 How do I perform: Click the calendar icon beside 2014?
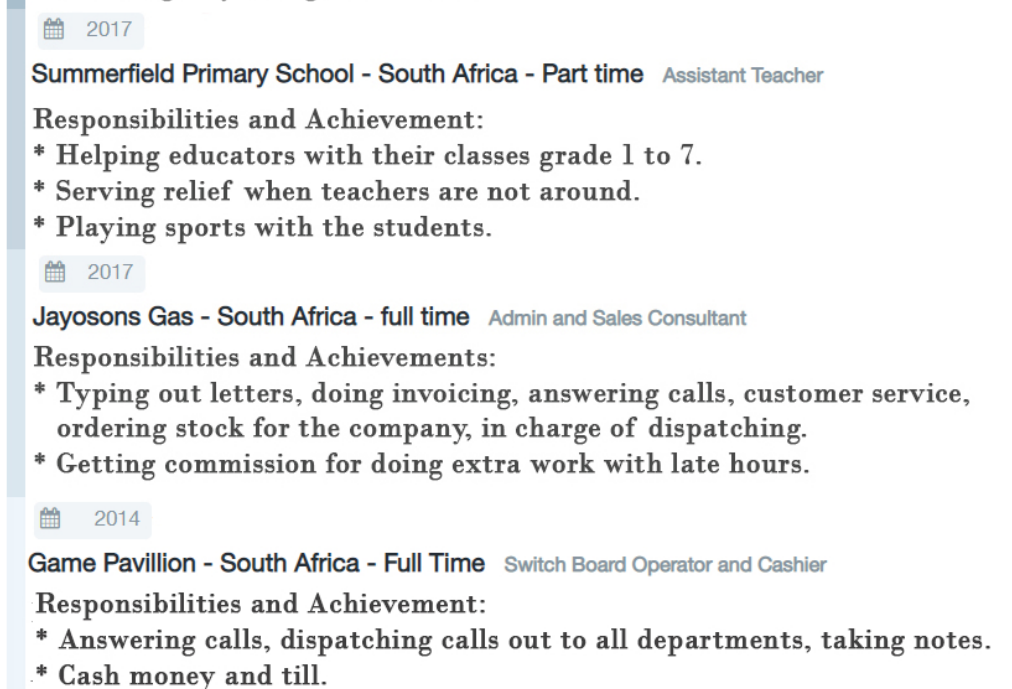[50, 519]
